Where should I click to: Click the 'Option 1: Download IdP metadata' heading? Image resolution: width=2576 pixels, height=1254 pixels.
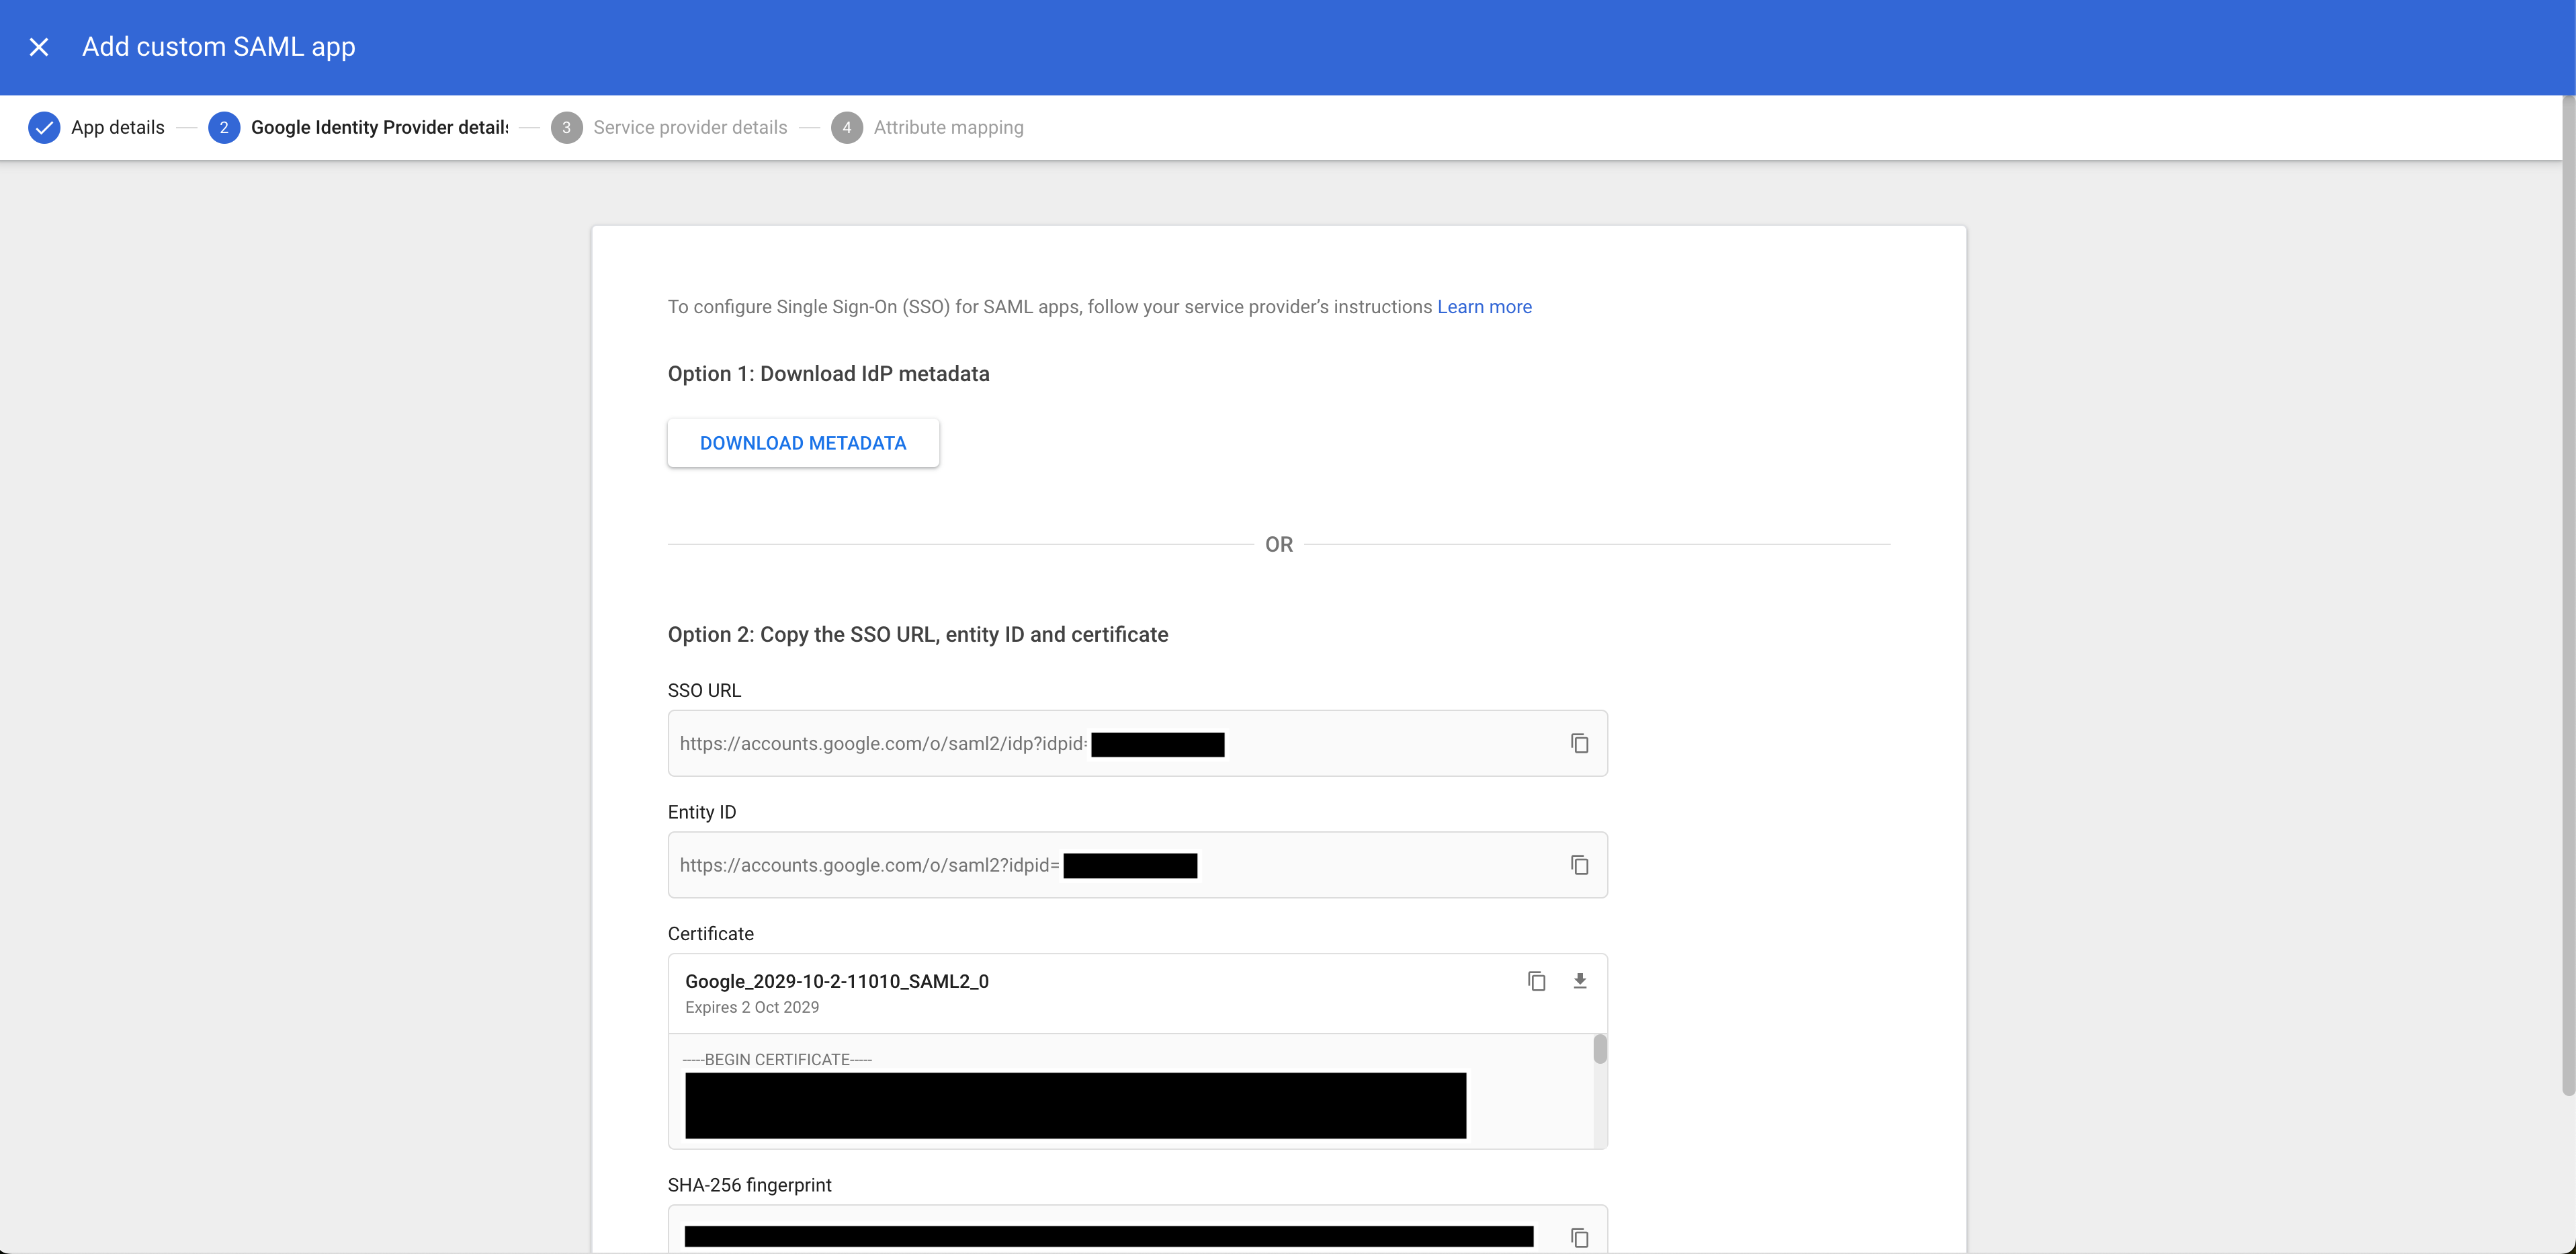pyautogui.click(x=828, y=374)
